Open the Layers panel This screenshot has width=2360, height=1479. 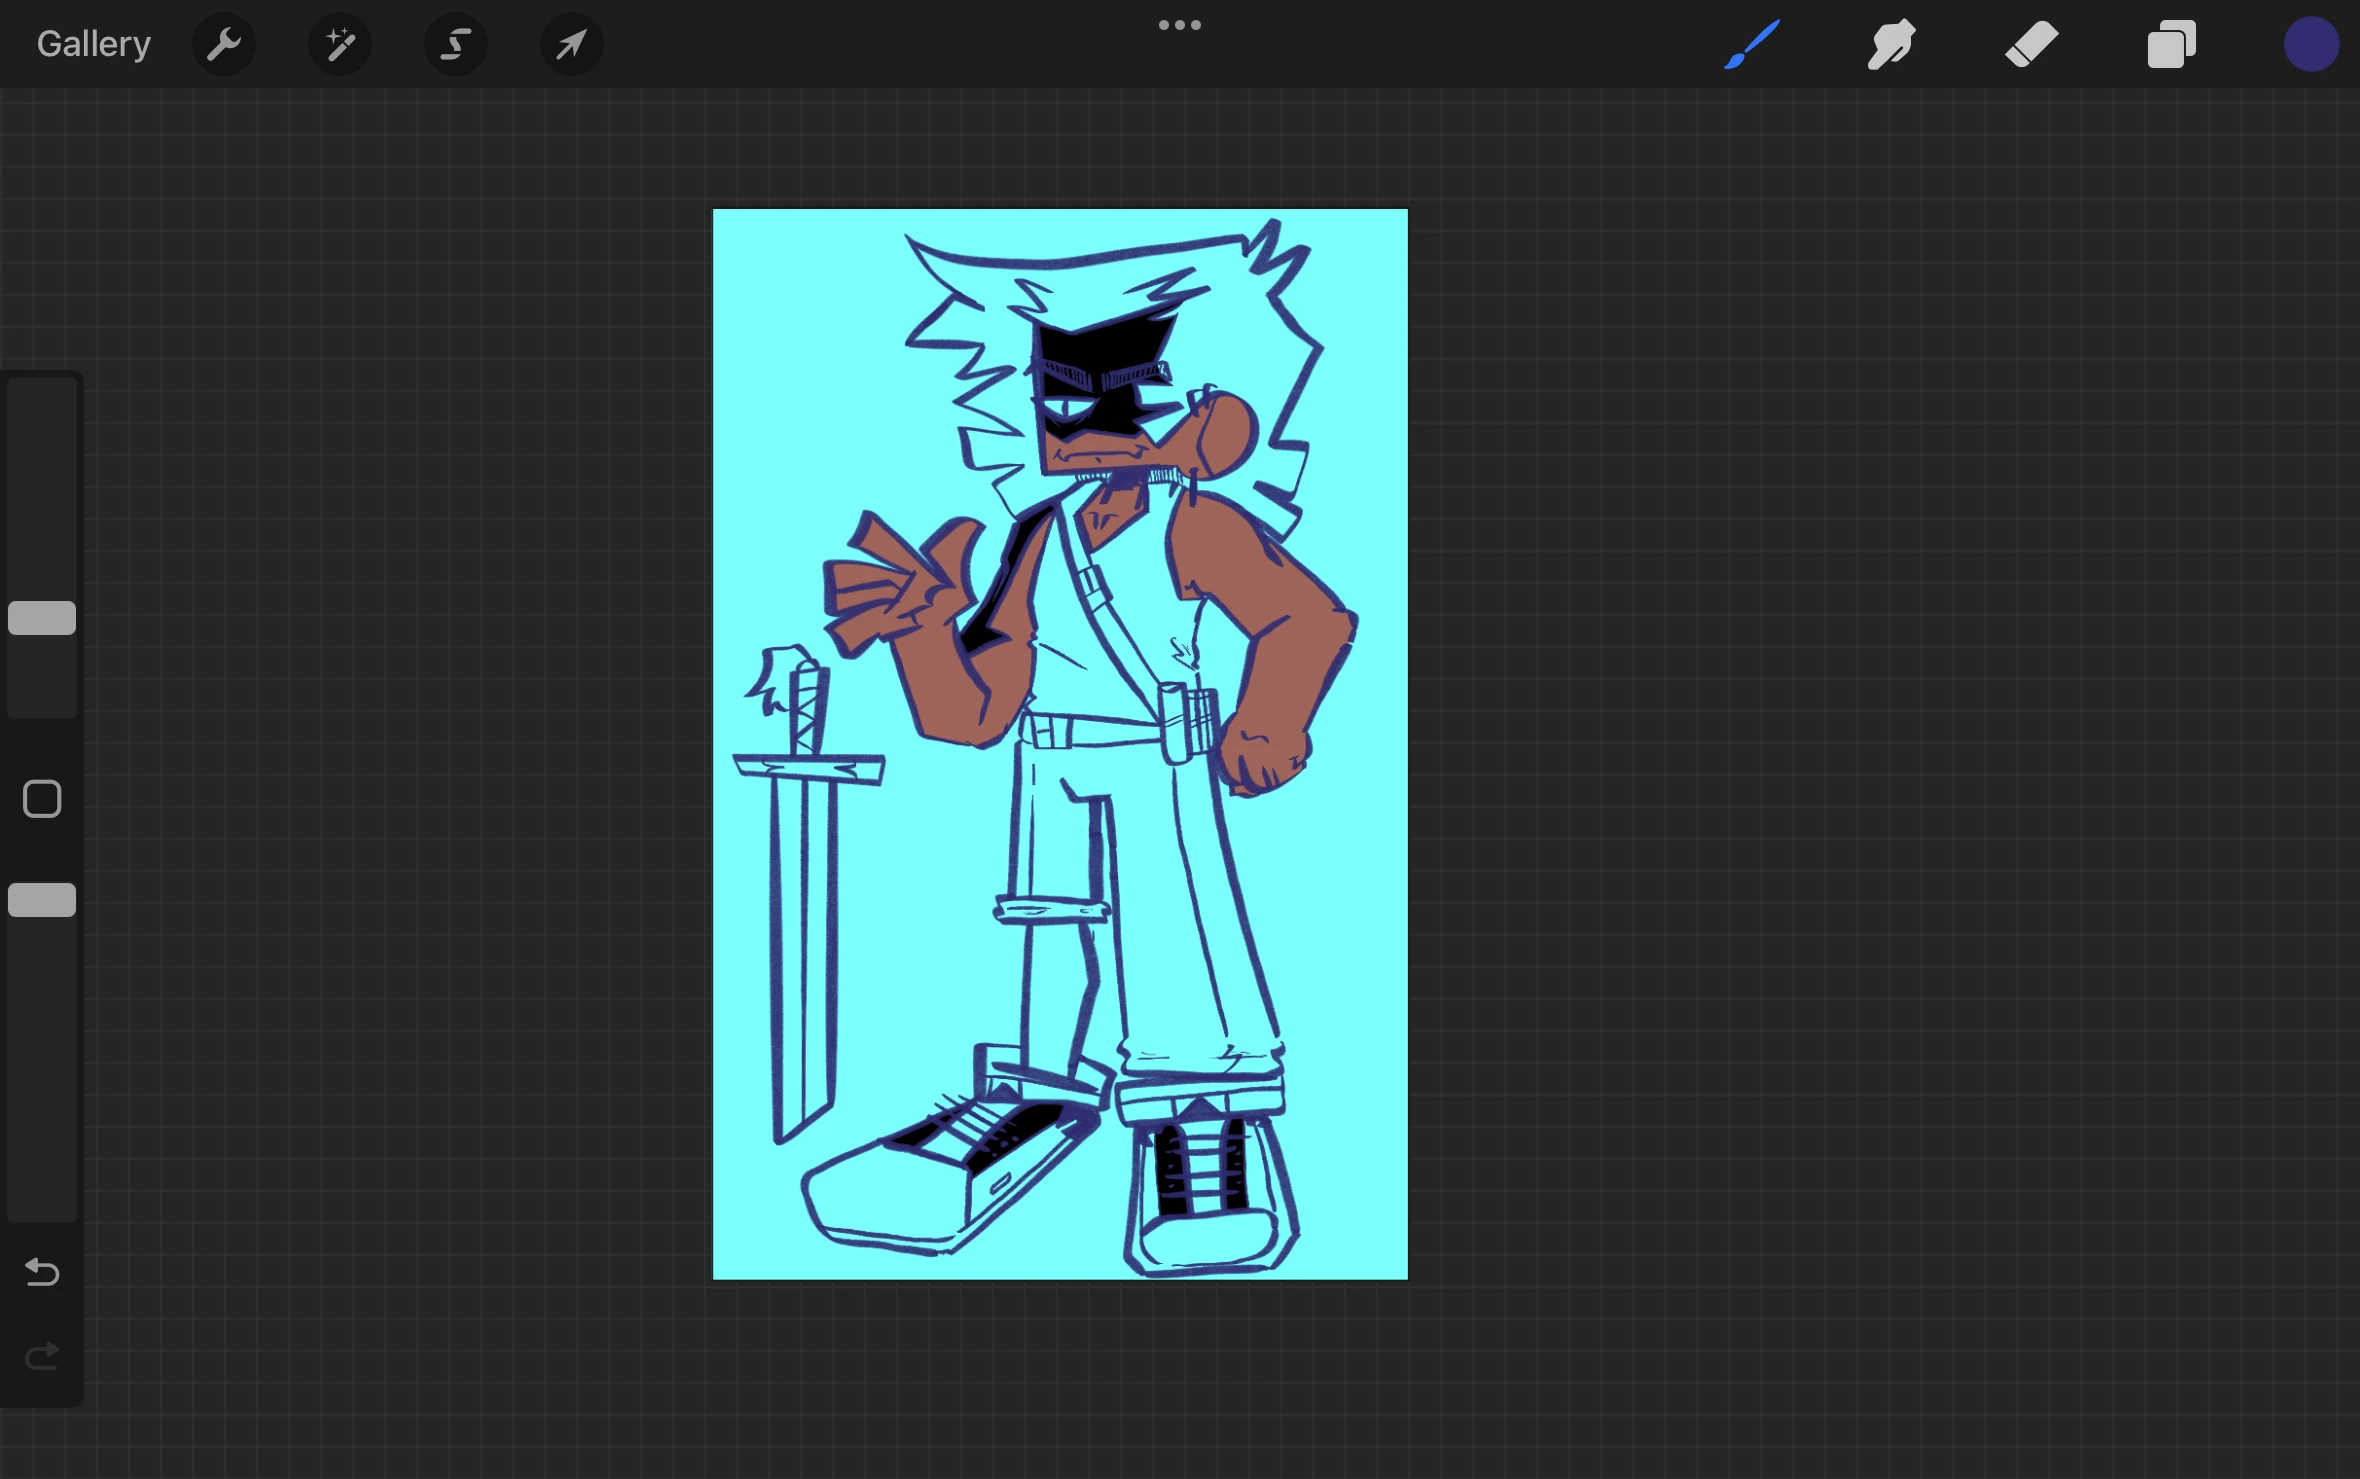(x=2171, y=43)
